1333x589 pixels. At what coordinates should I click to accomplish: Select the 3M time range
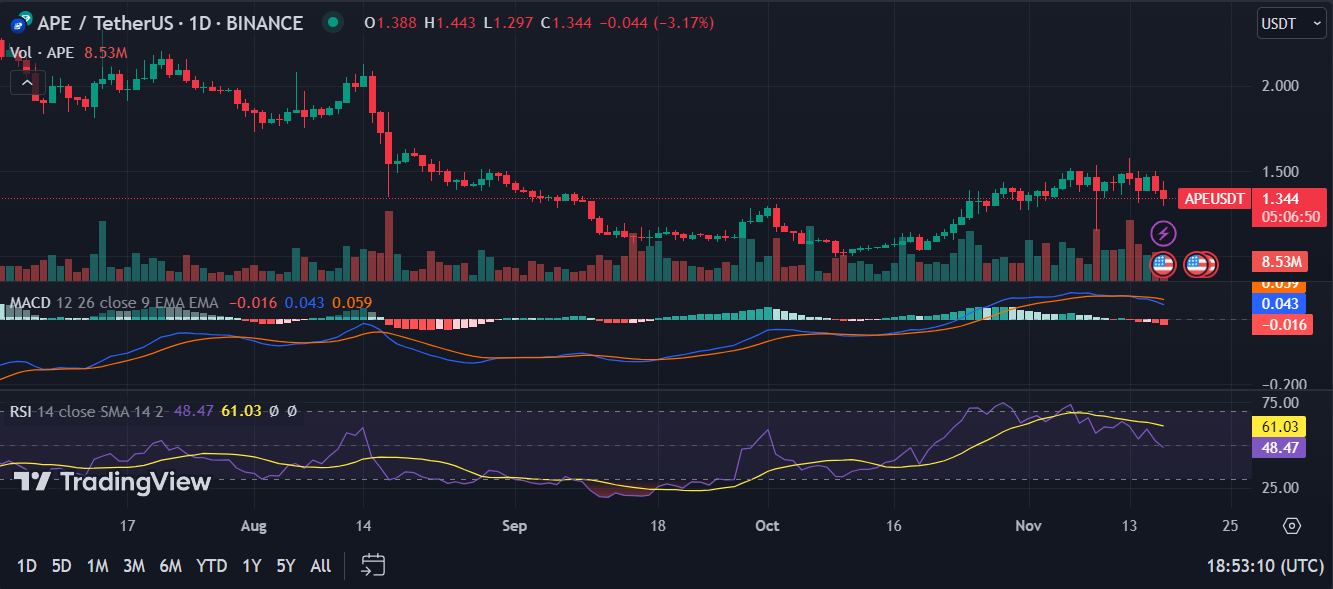click(x=134, y=566)
